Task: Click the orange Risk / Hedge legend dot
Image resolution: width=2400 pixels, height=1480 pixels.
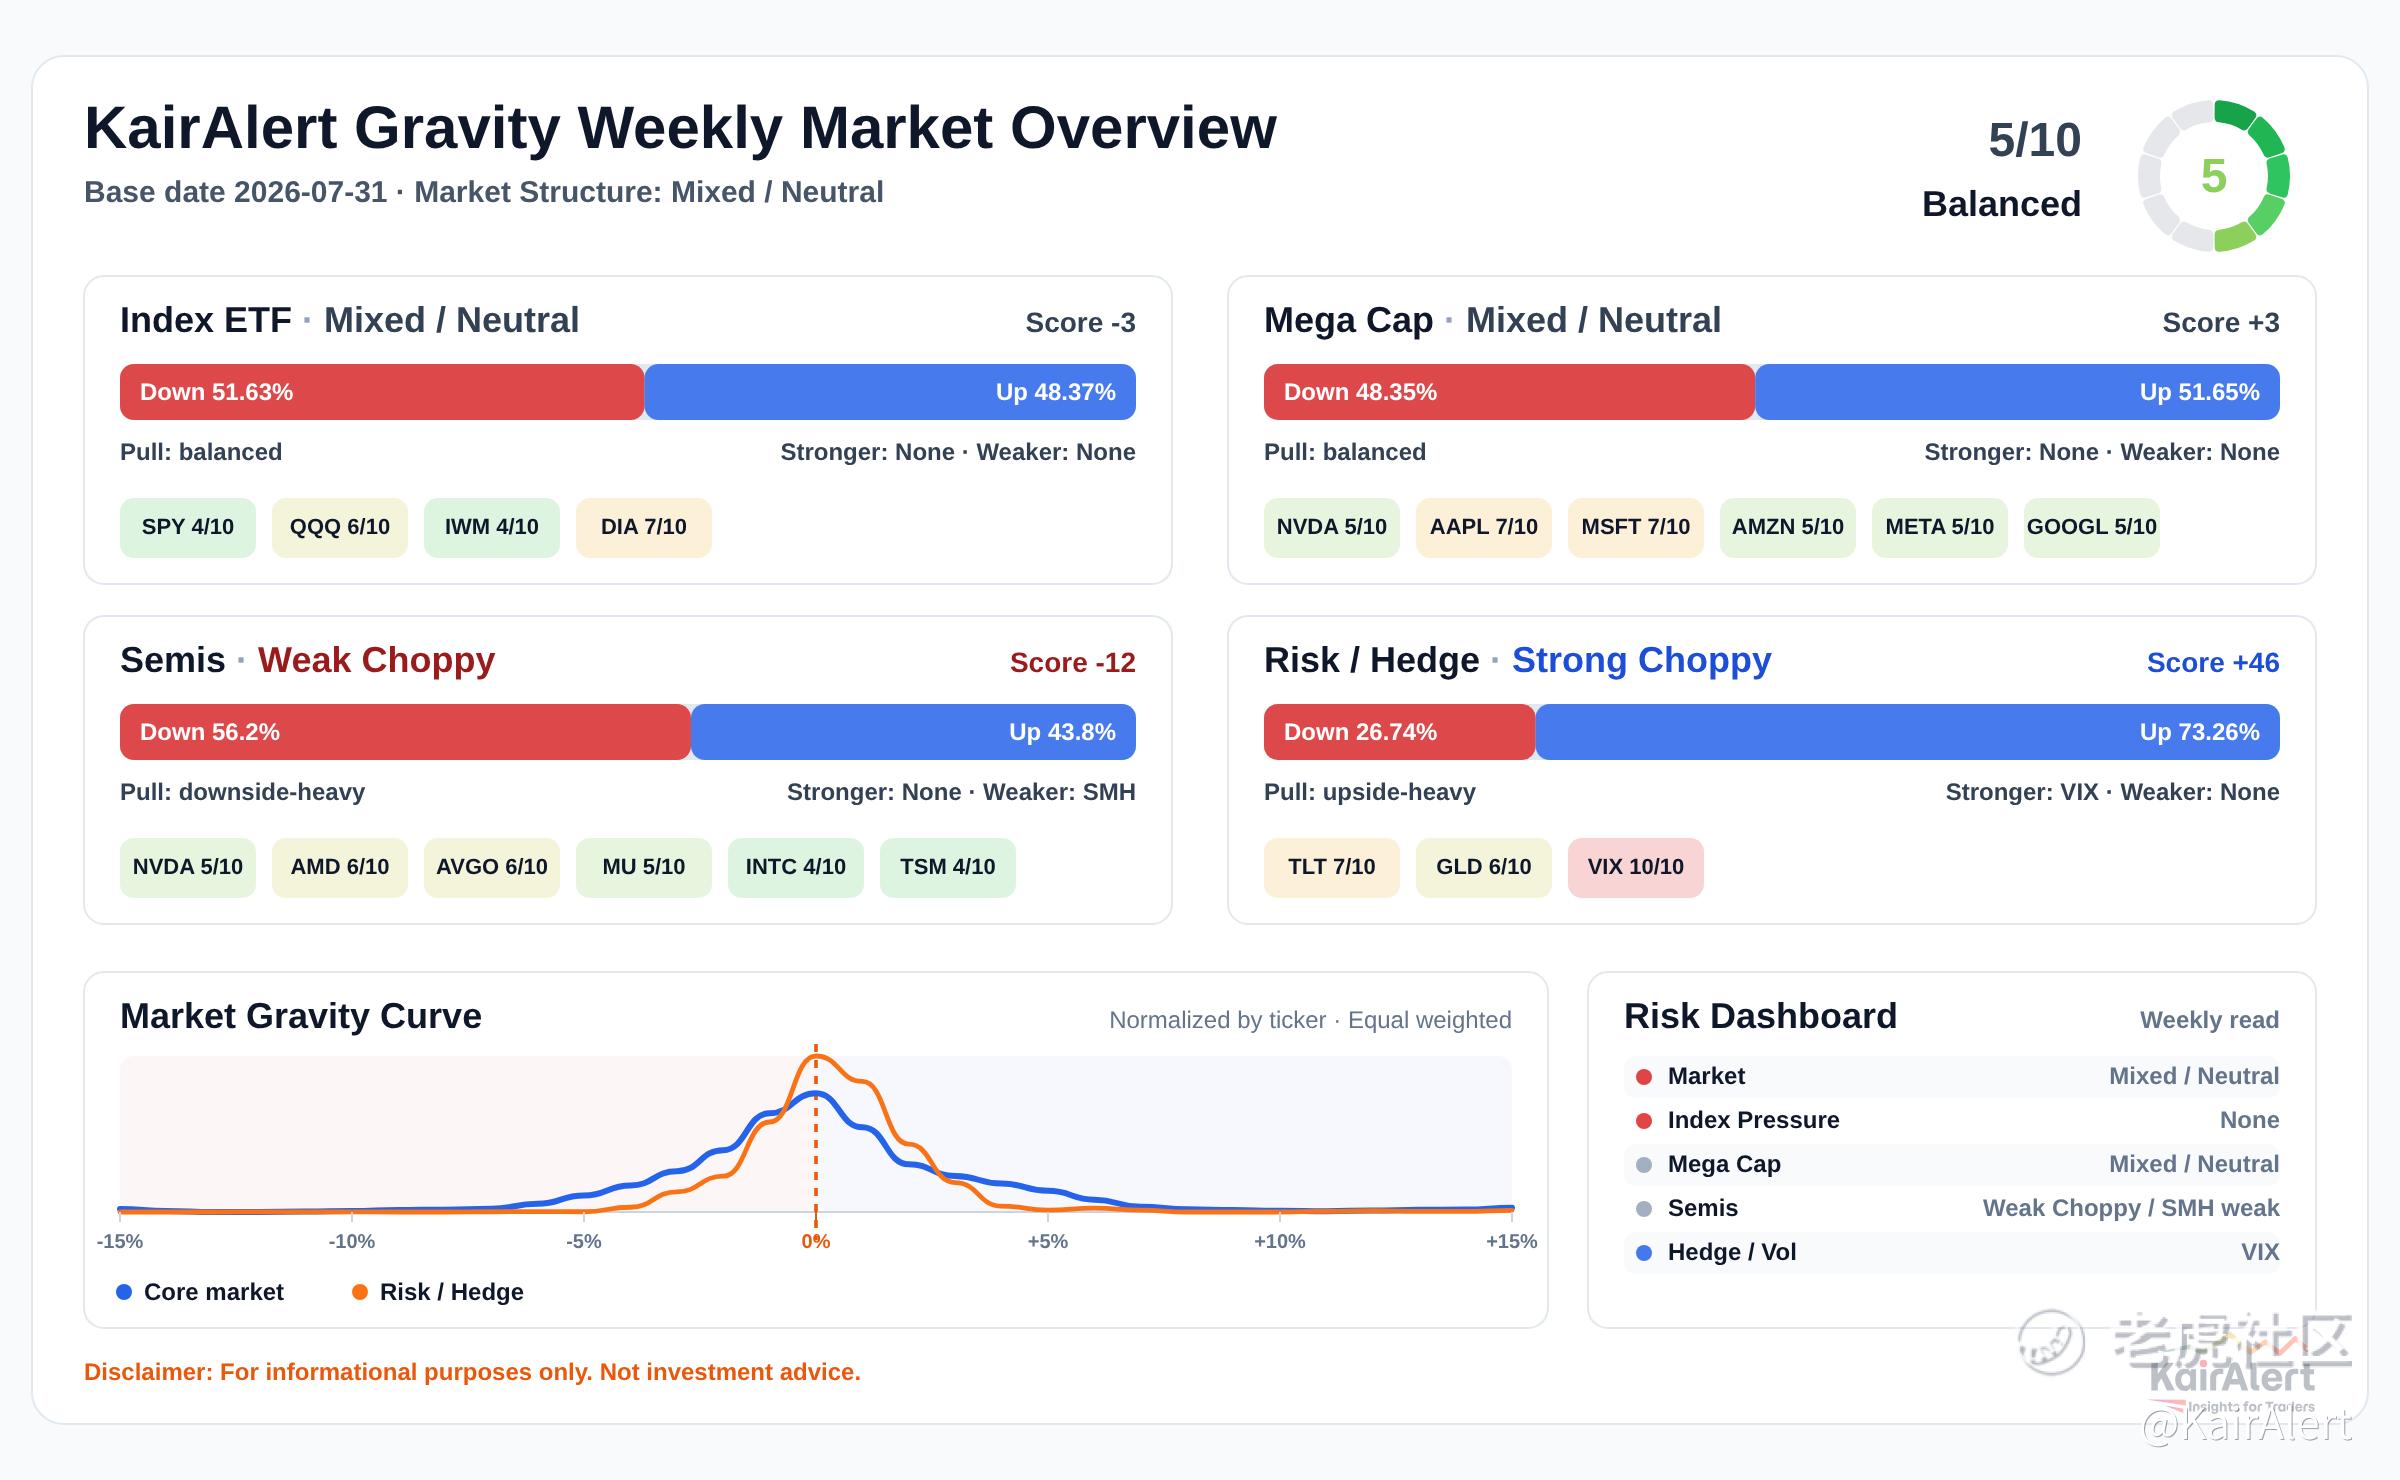Action: click(360, 1292)
